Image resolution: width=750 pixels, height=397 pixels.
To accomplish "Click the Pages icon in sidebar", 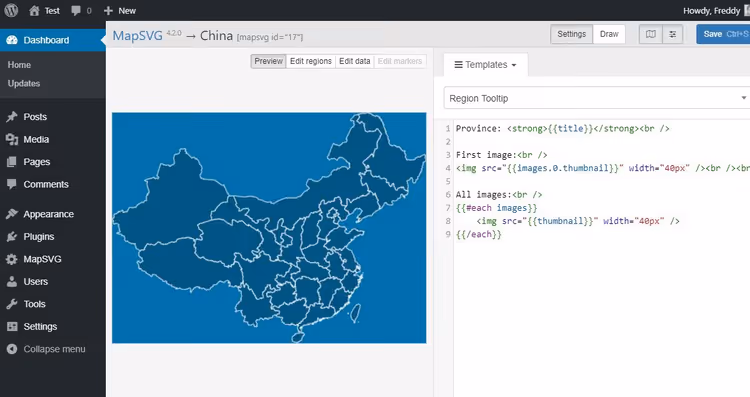I will (x=12, y=162).
